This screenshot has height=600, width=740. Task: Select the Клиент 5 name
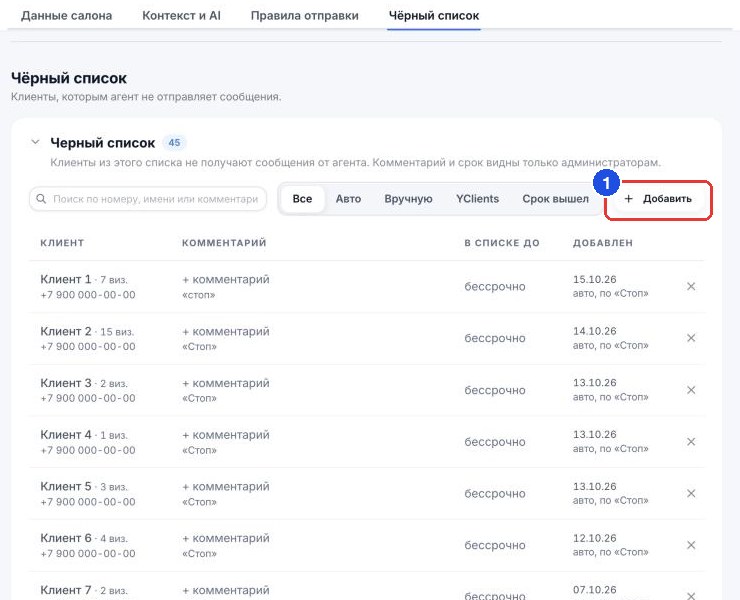pyautogui.click(x=66, y=486)
